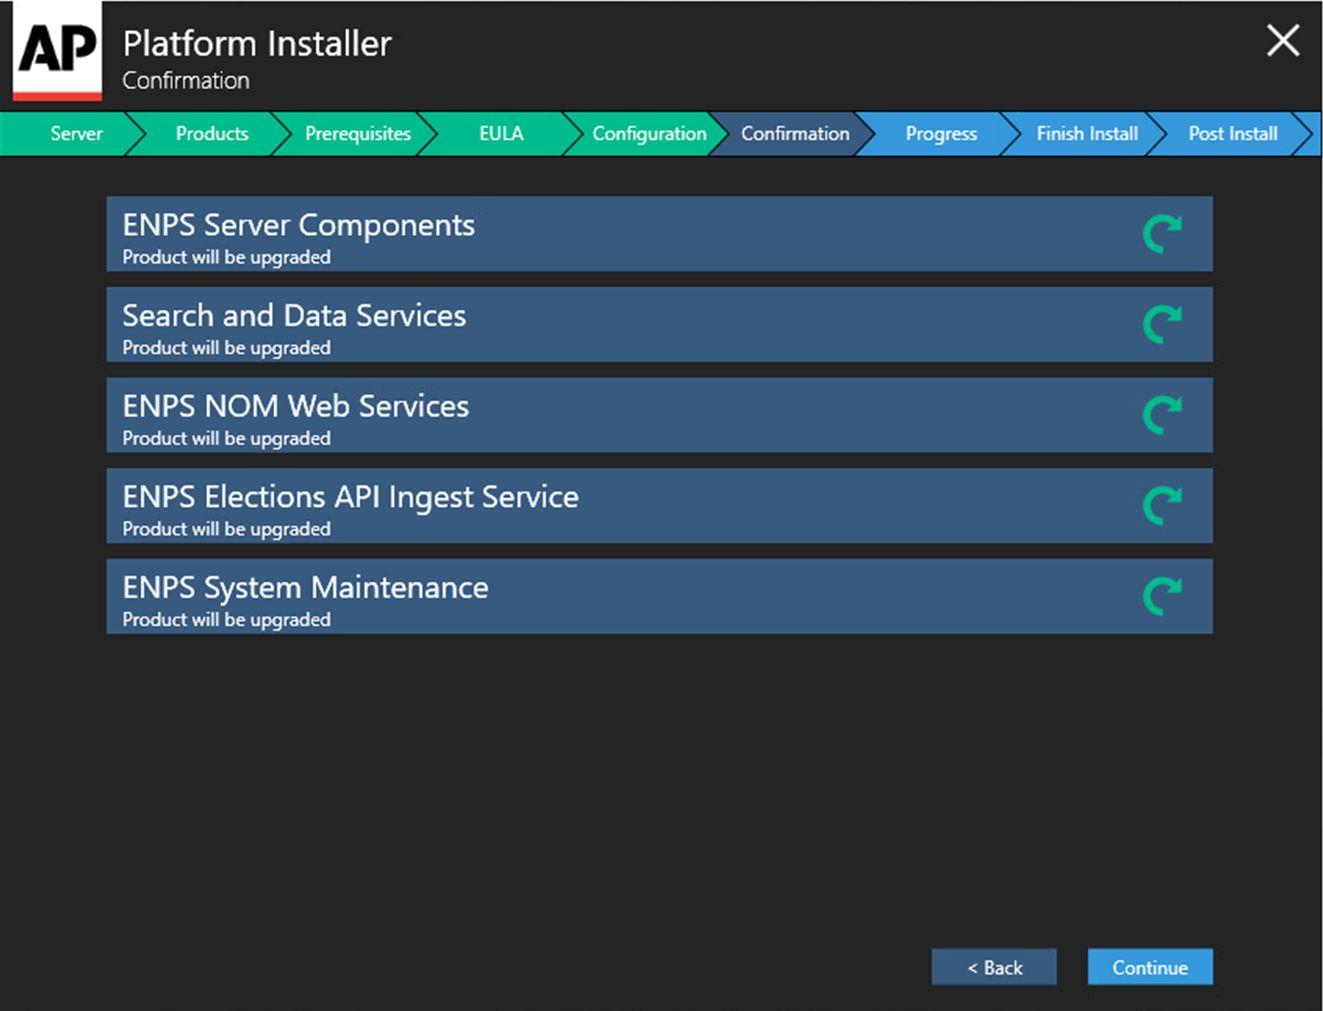Click the Continue button
This screenshot has height=1011, width=1323.
tap(1150, 967)
